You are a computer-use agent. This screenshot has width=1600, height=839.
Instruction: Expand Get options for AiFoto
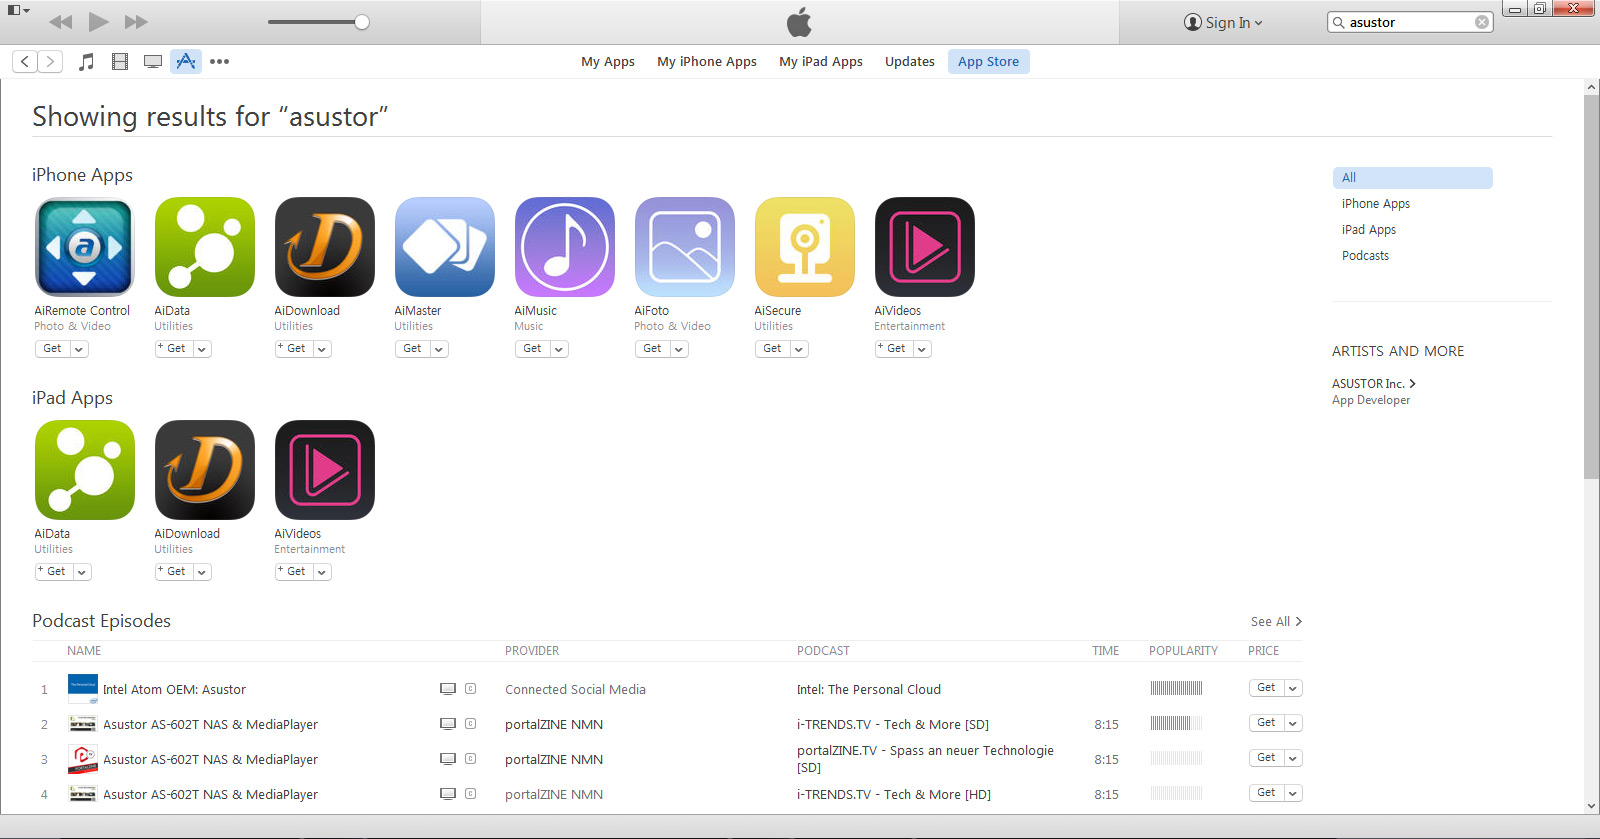tap(679, 349)
